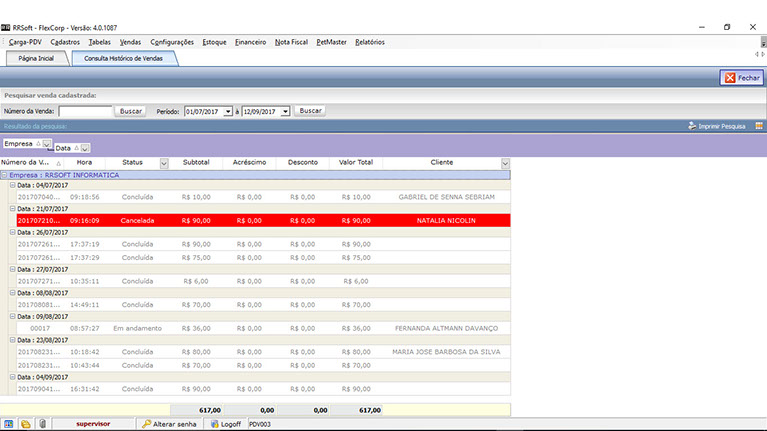Click the Número da Venda input field
Image resolution: width=767 pixels, height=431 pixels.
click(x=85, y=111)
